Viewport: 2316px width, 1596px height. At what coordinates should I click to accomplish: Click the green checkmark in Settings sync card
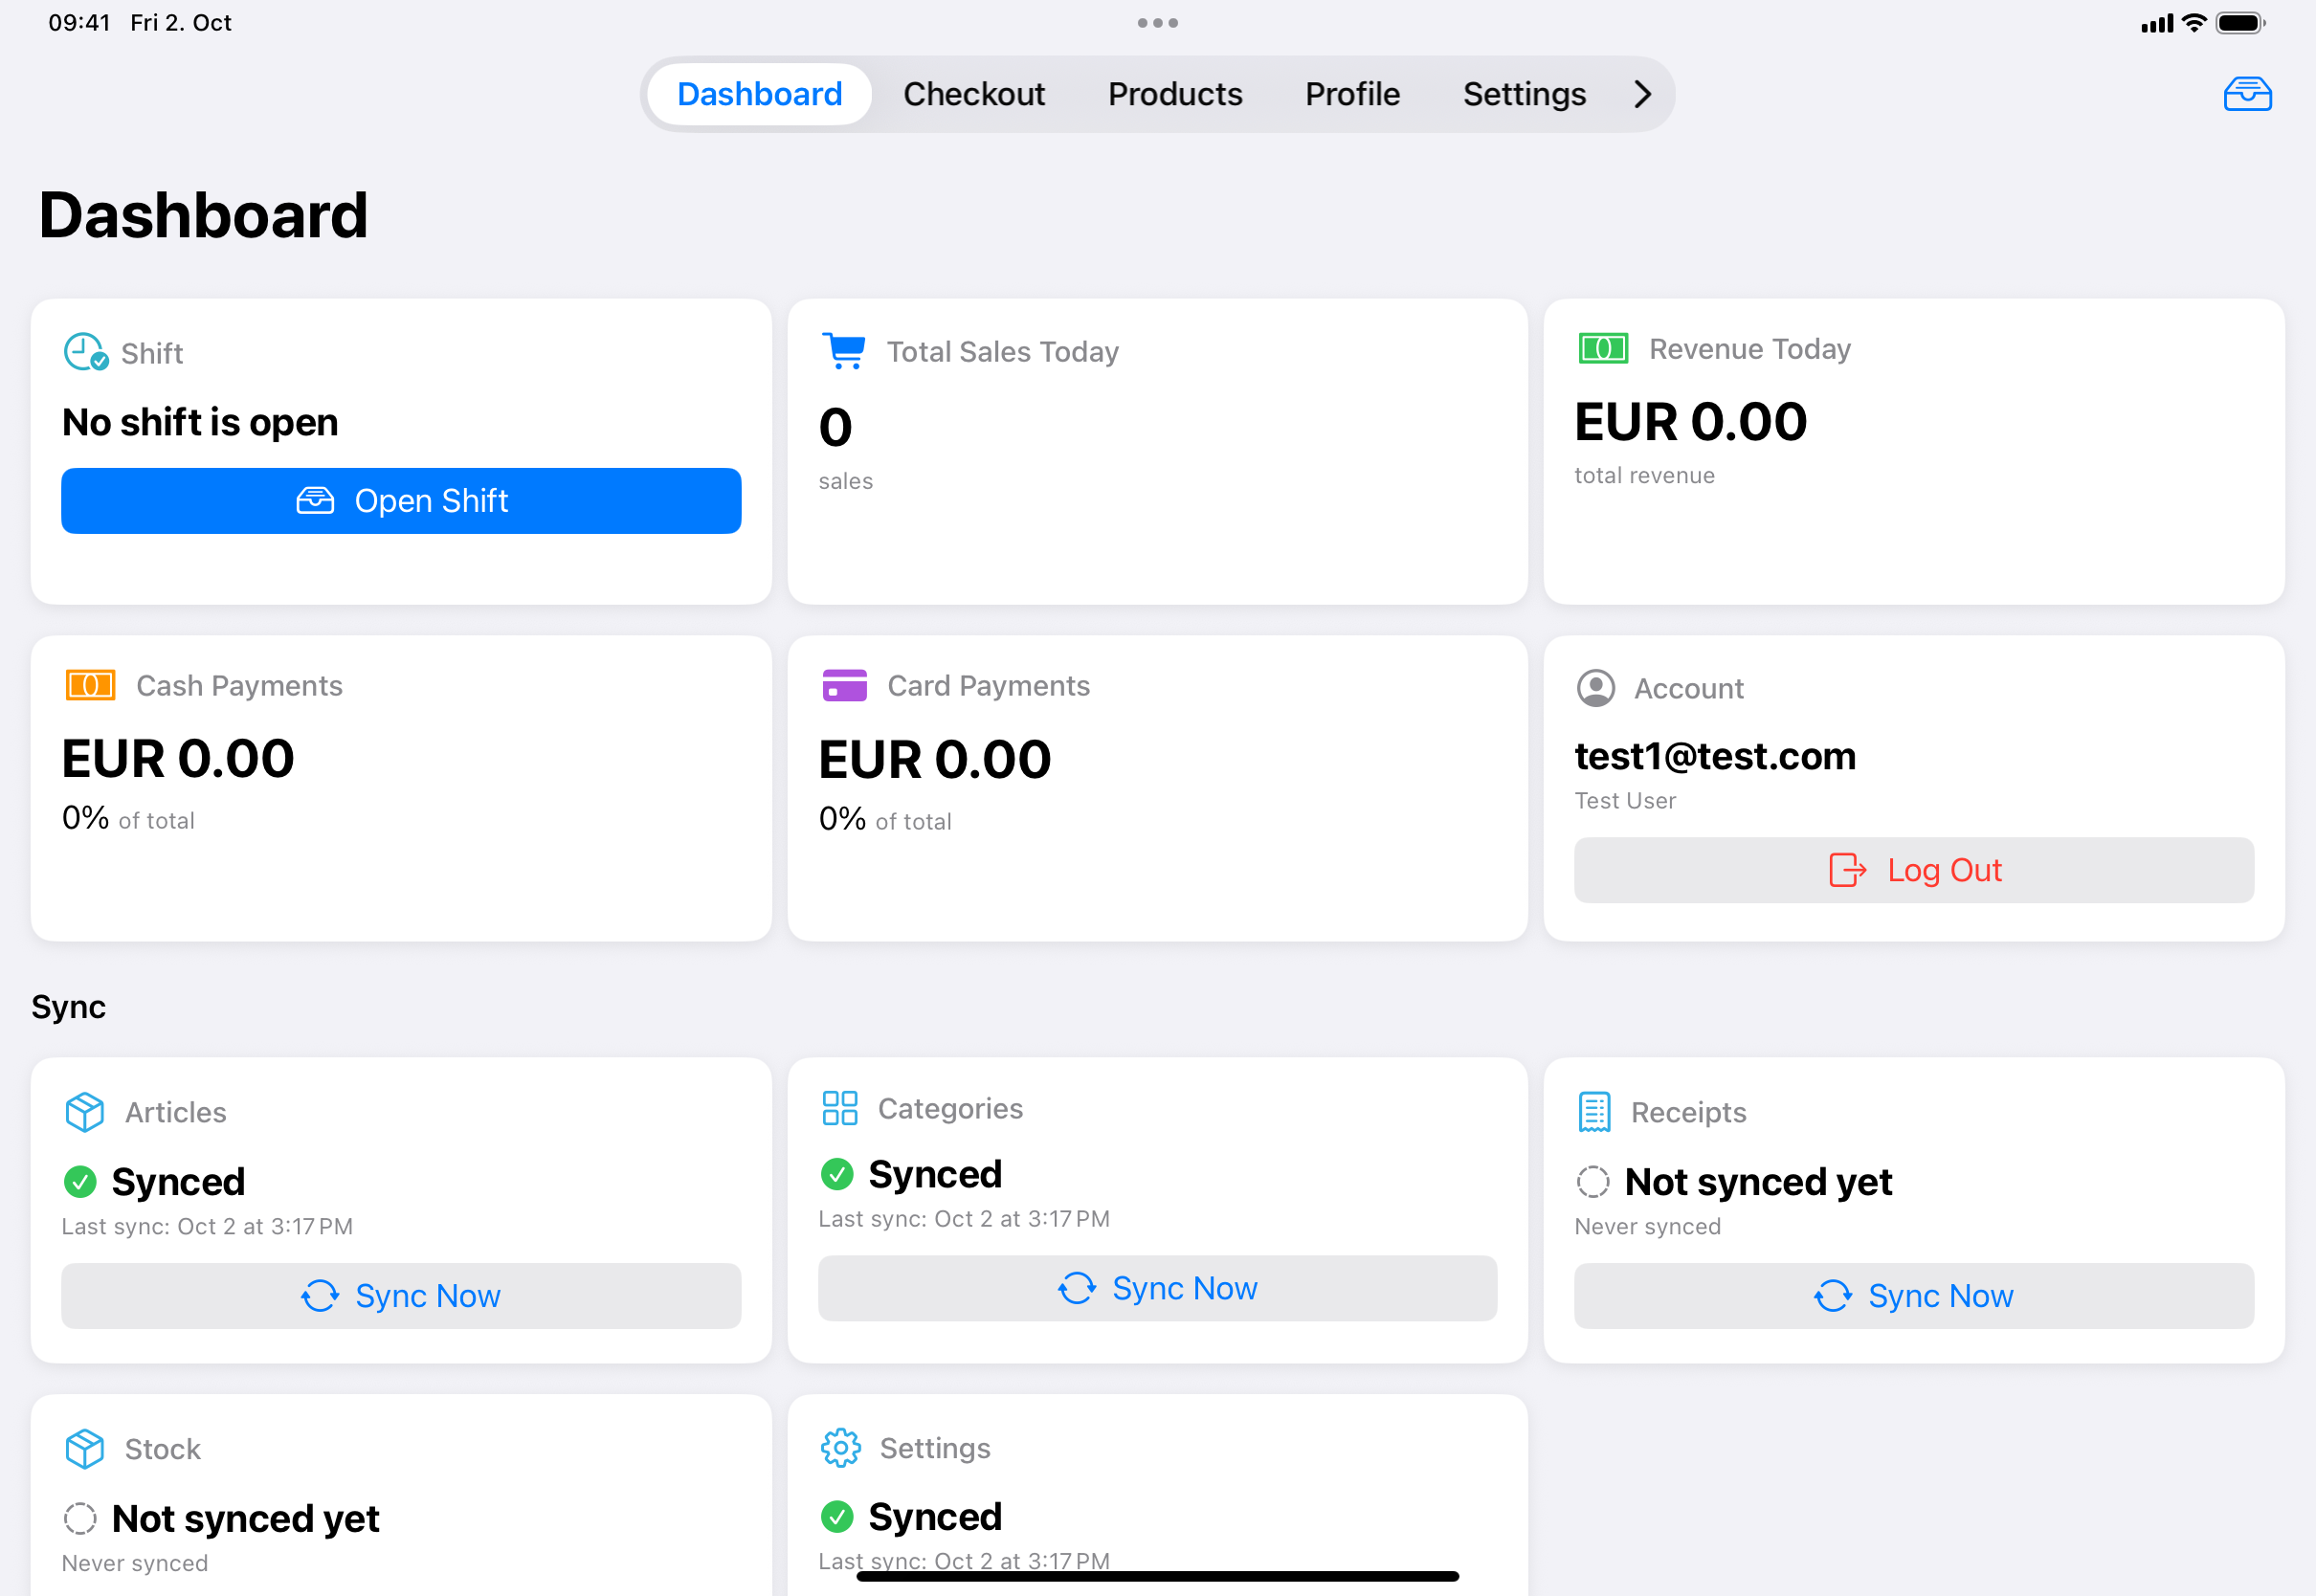pyautogui.click(x=836, y=1517)
